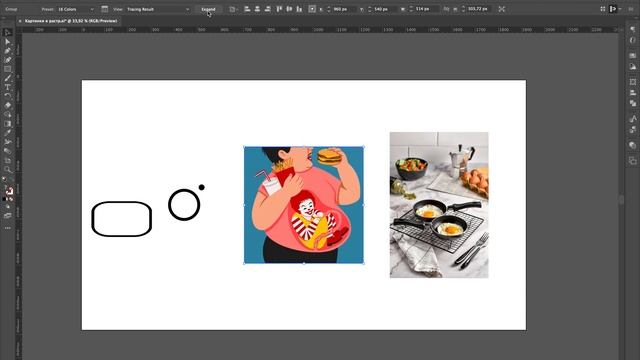Select the Selection tool

pos(7,33)
